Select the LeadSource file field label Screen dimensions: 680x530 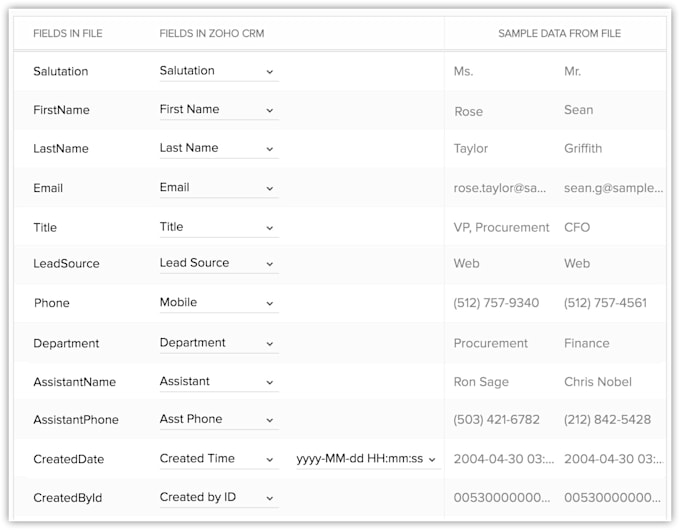66,264
